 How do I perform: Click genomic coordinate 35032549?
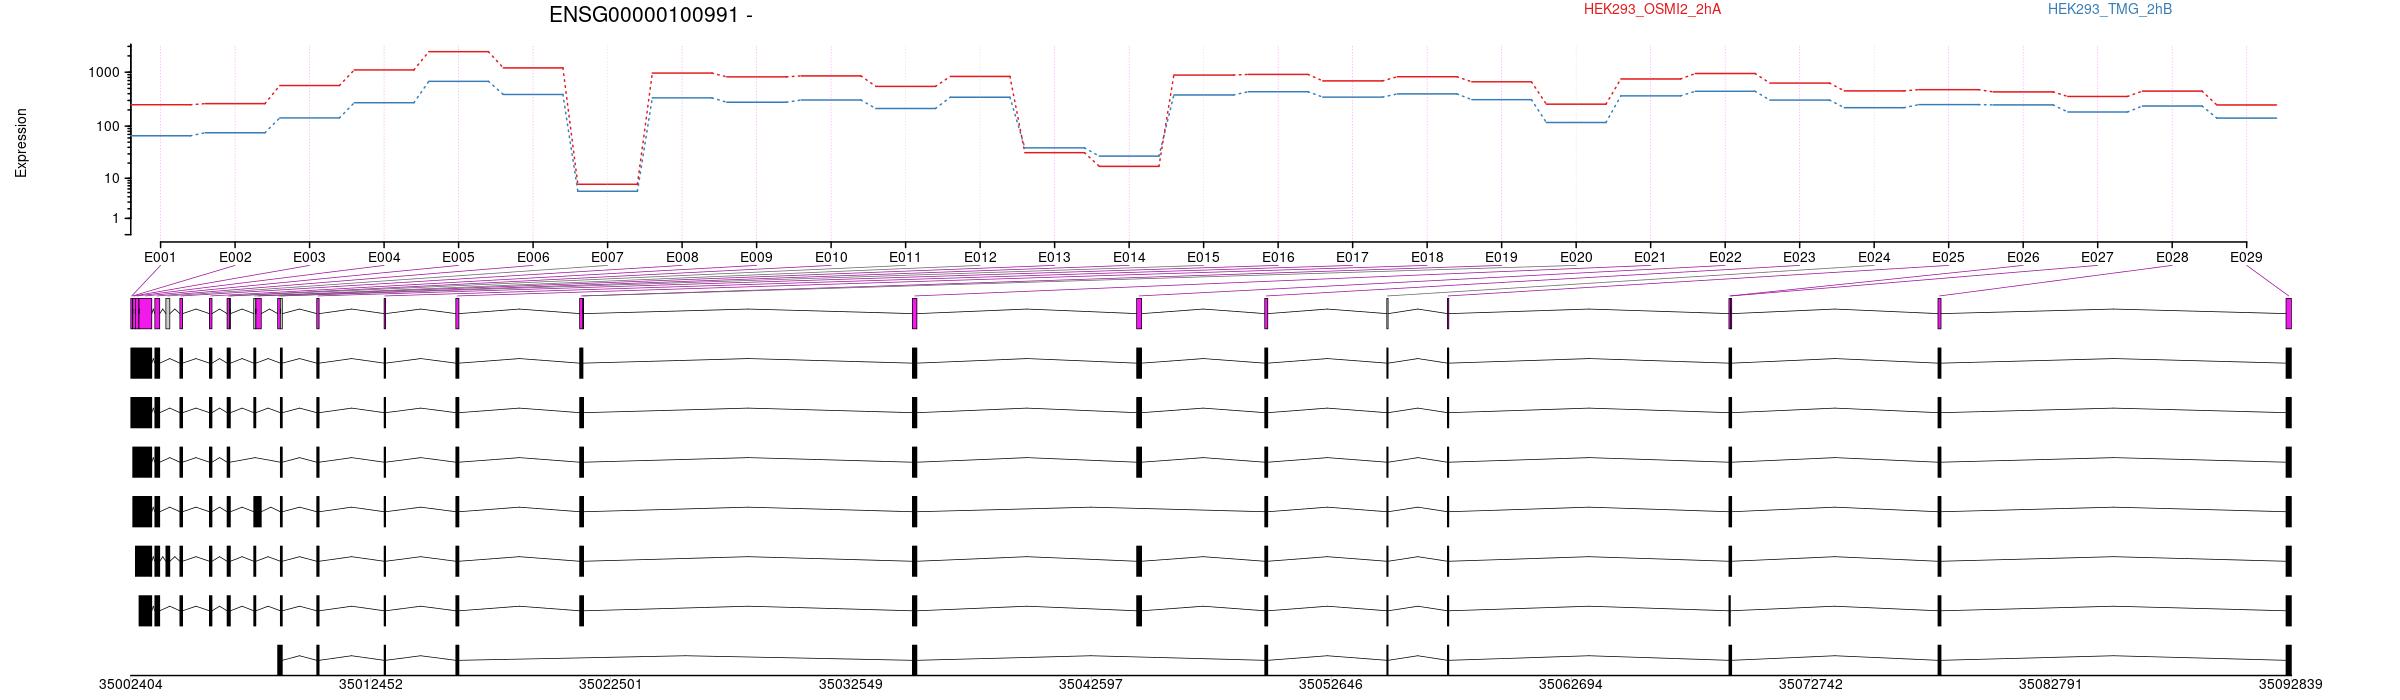(851, 685)
